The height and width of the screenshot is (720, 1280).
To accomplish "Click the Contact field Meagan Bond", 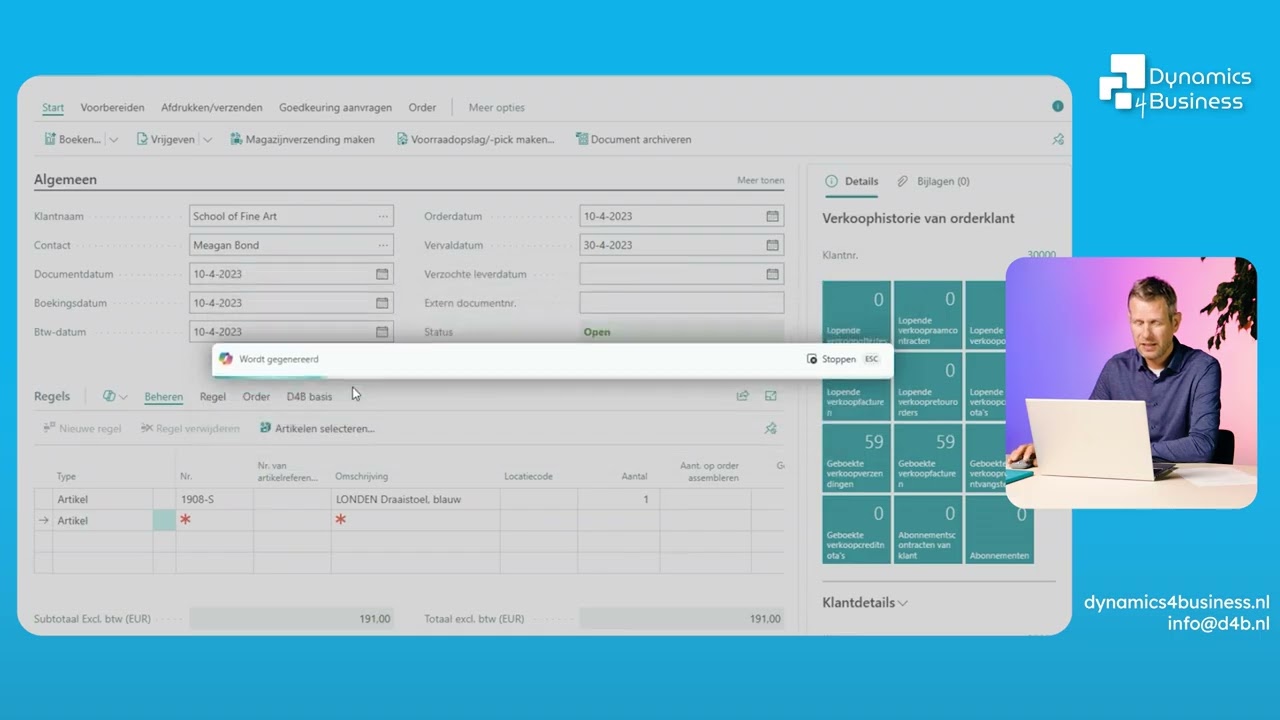I will [291, 245].
